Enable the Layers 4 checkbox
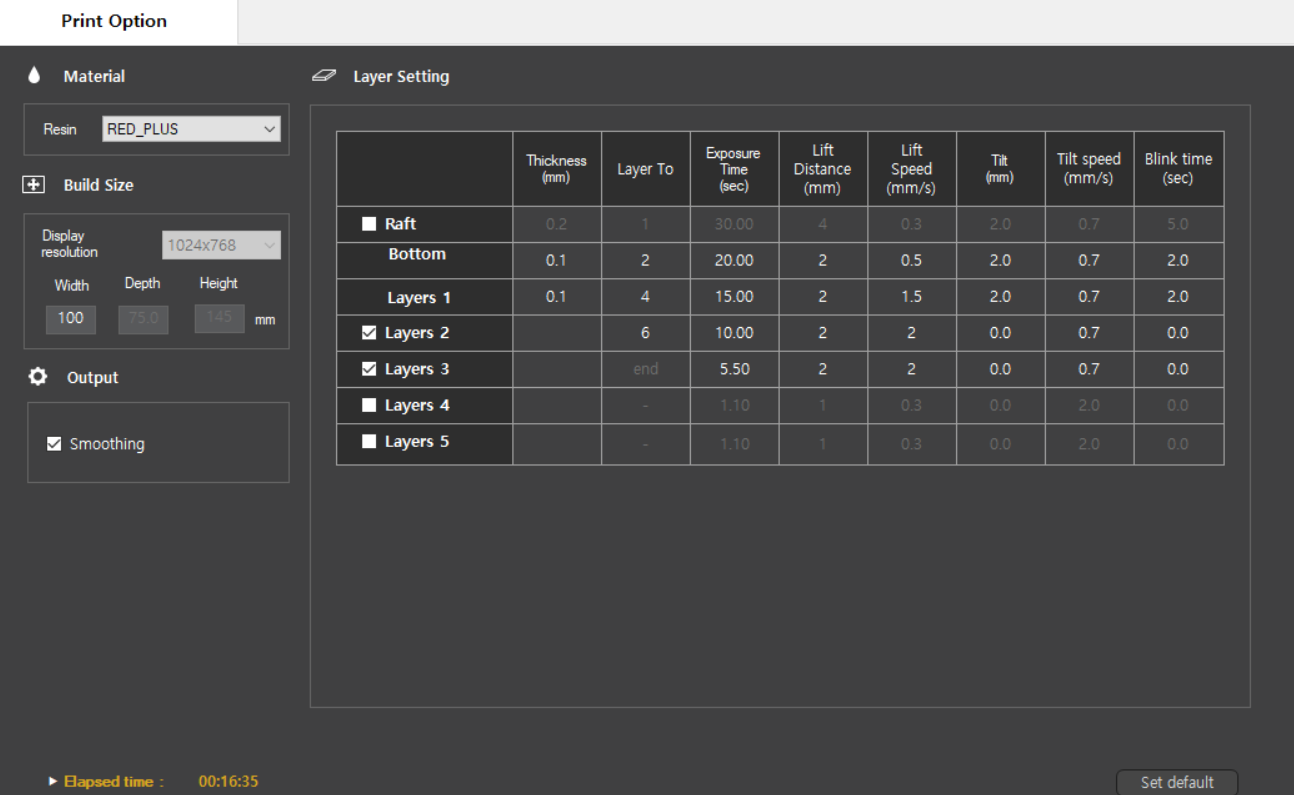Screen dimensions: 1294x795 [x=369, y=405]
